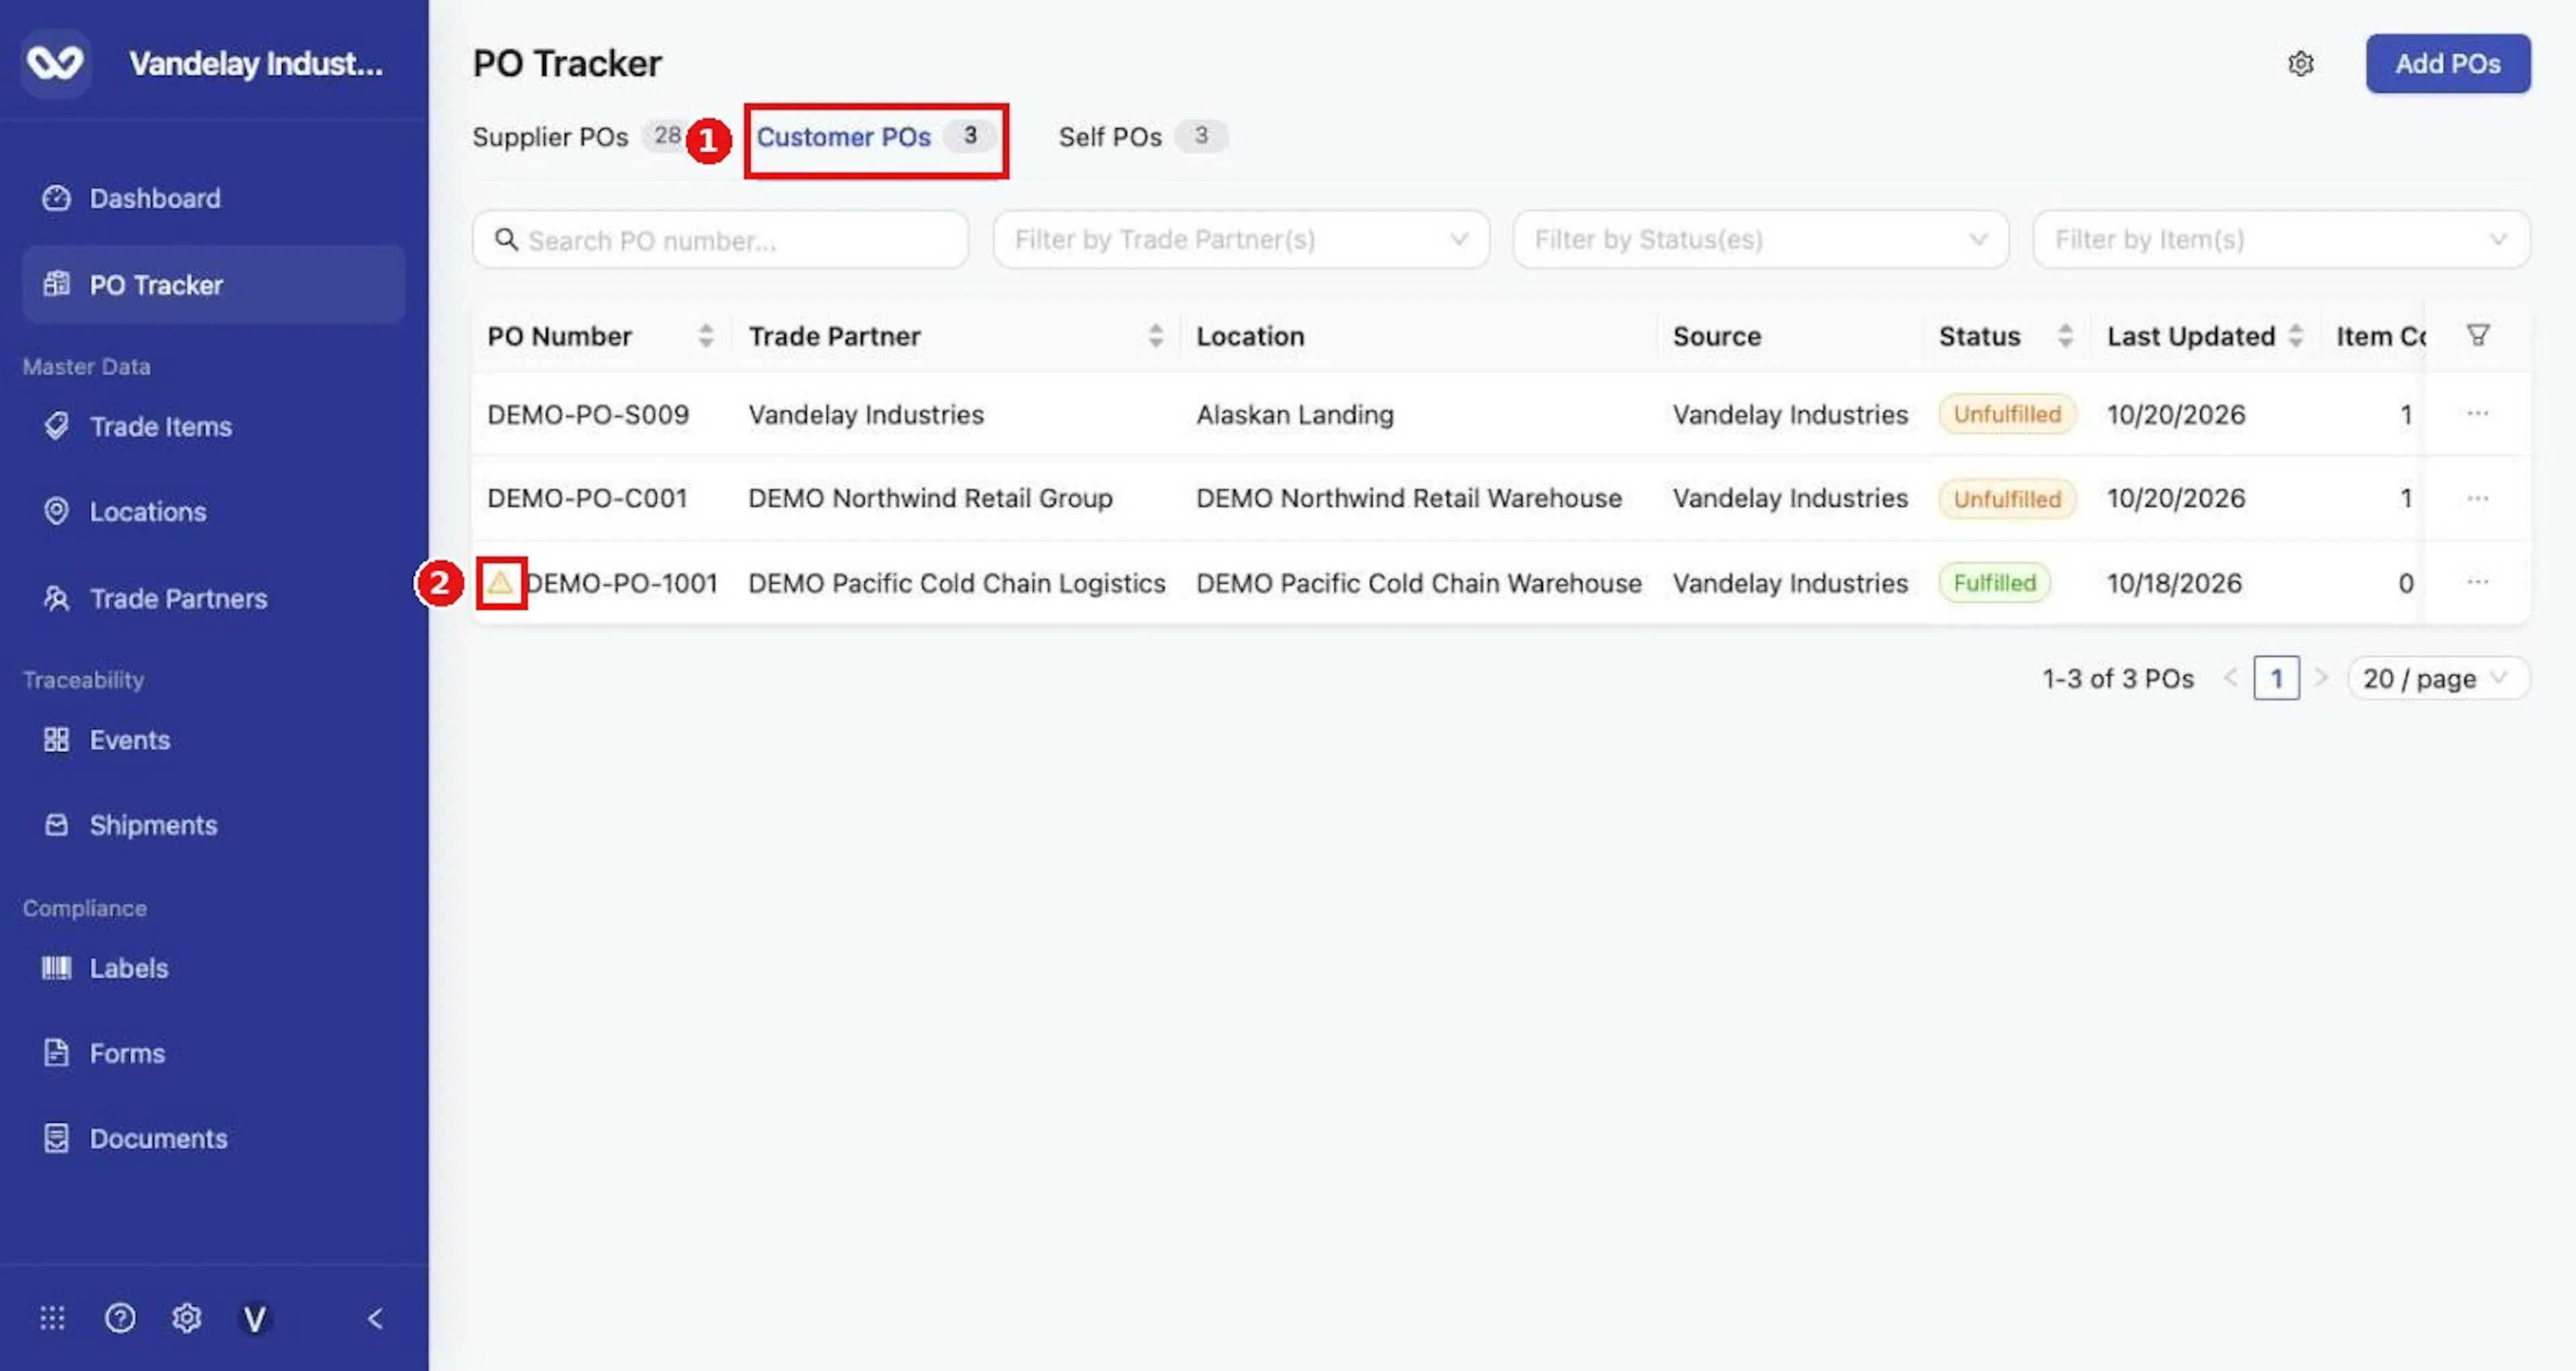Viewport: 2576px width, 1371px height.
Task: Click the Trade Partners people icon
Action: 56,598
